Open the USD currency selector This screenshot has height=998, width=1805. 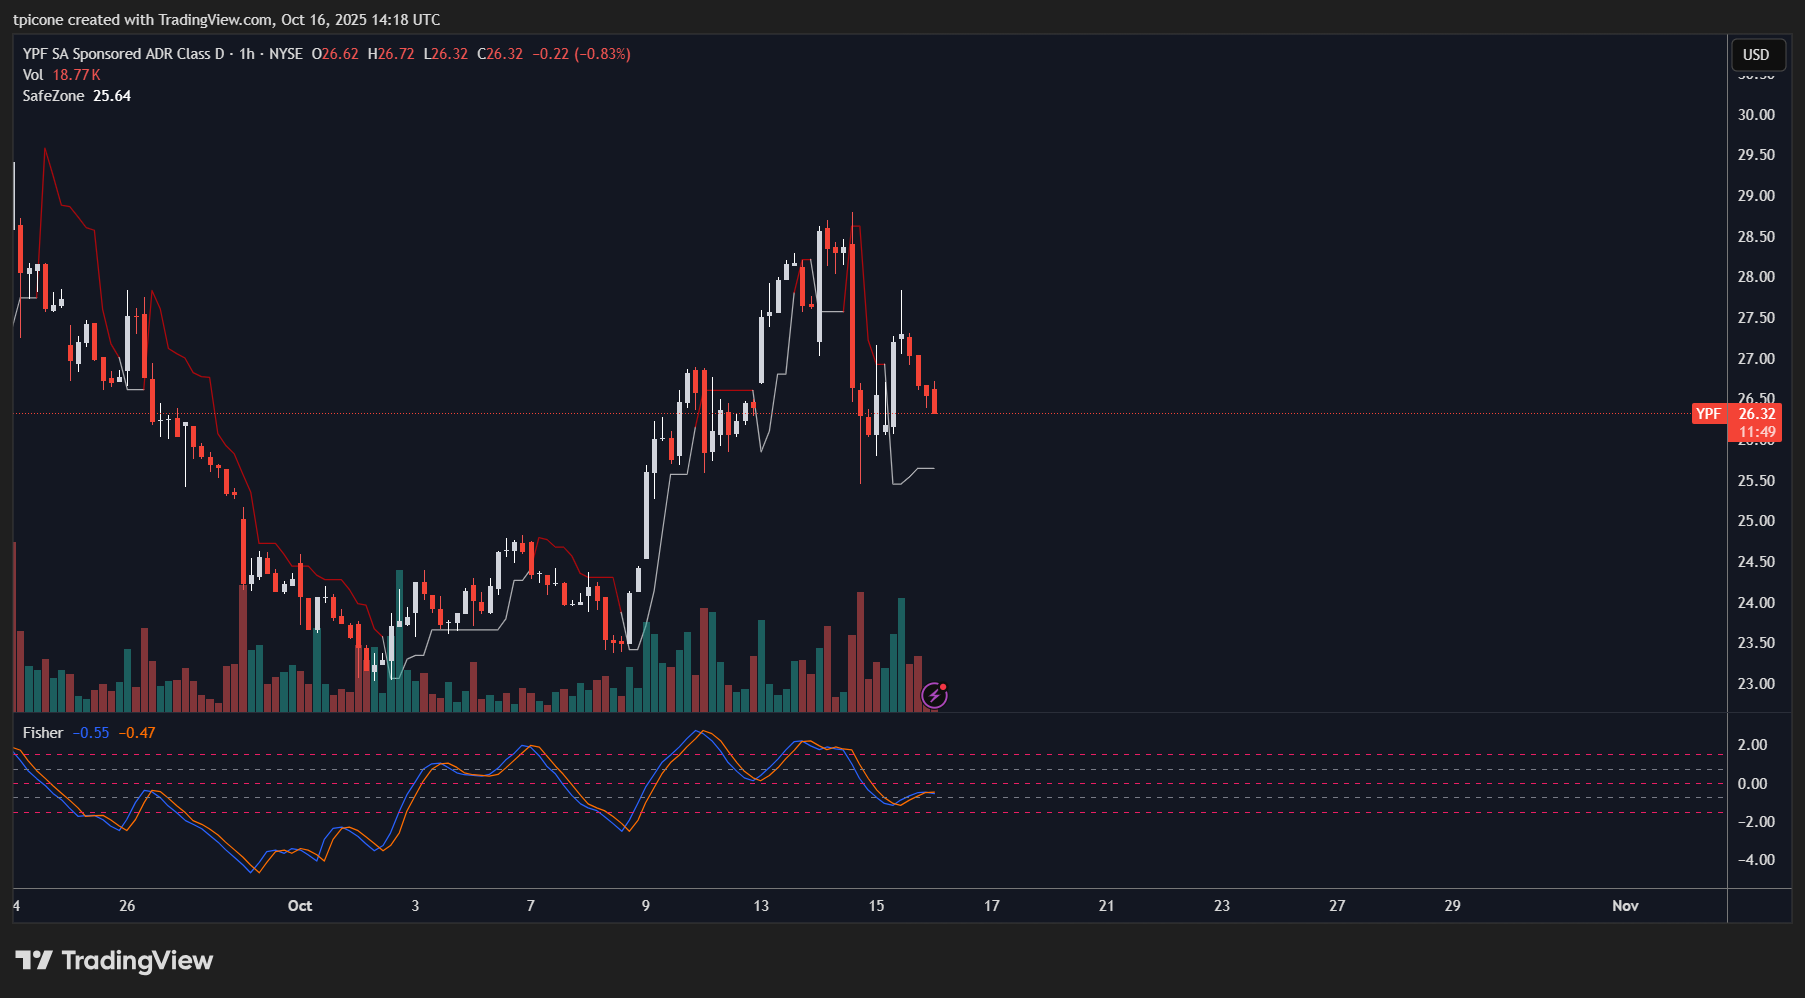pos(1756,55)
